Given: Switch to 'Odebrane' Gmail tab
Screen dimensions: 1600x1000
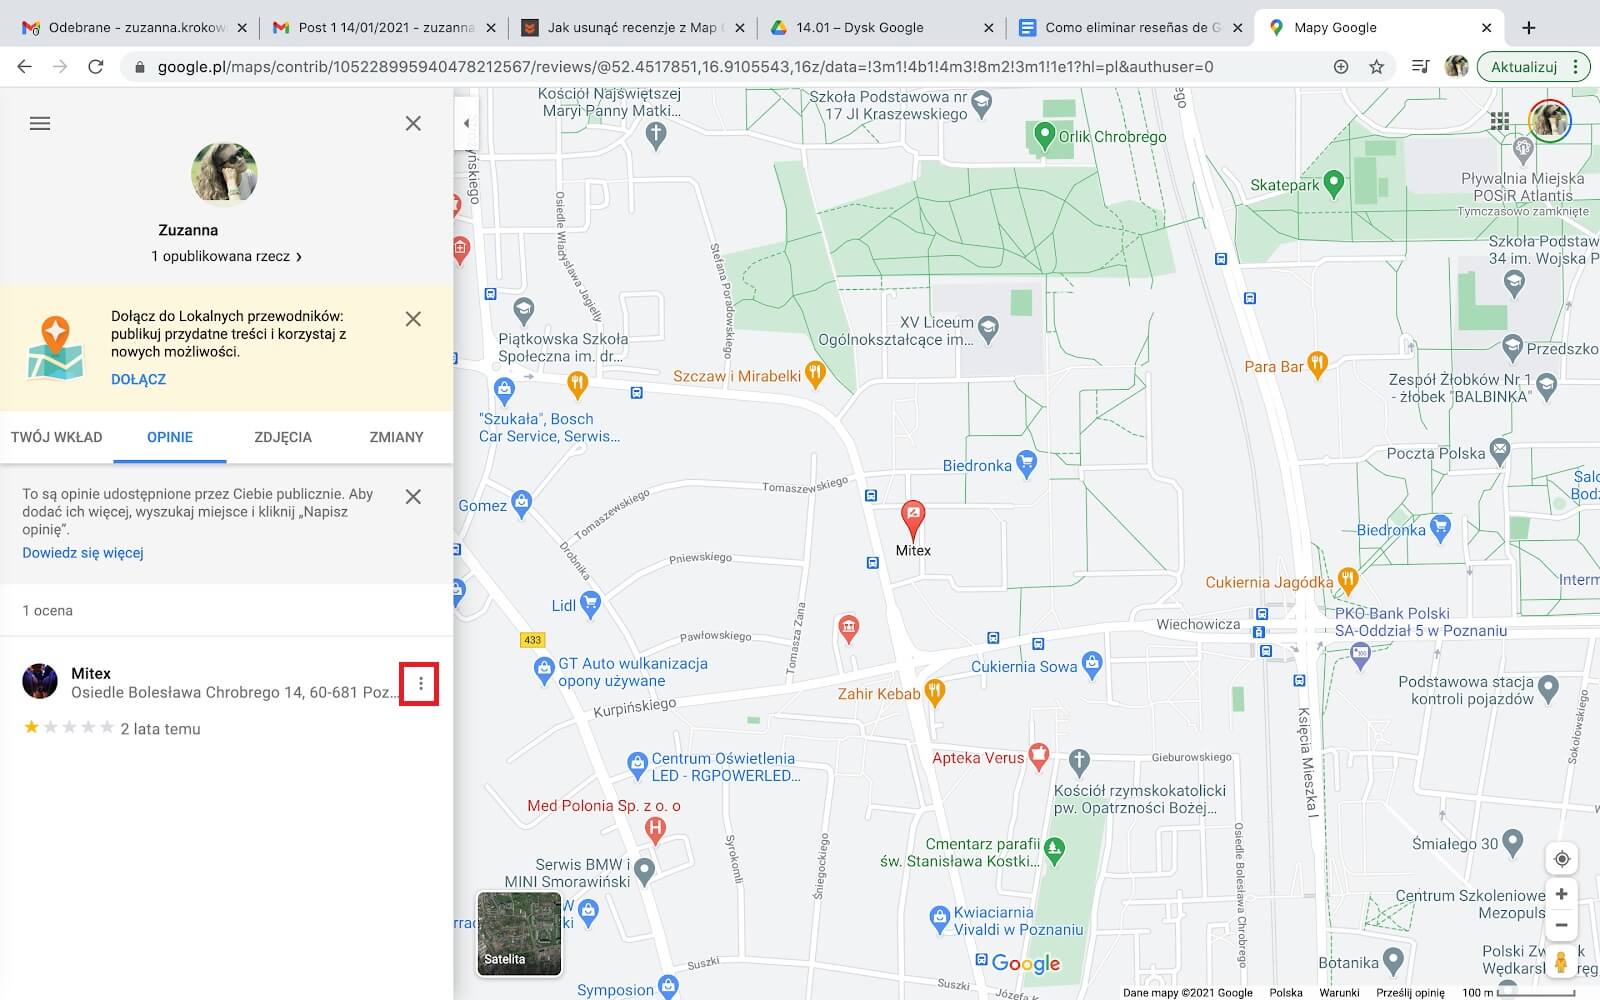Looking at the screenshot, I should 133,28.
